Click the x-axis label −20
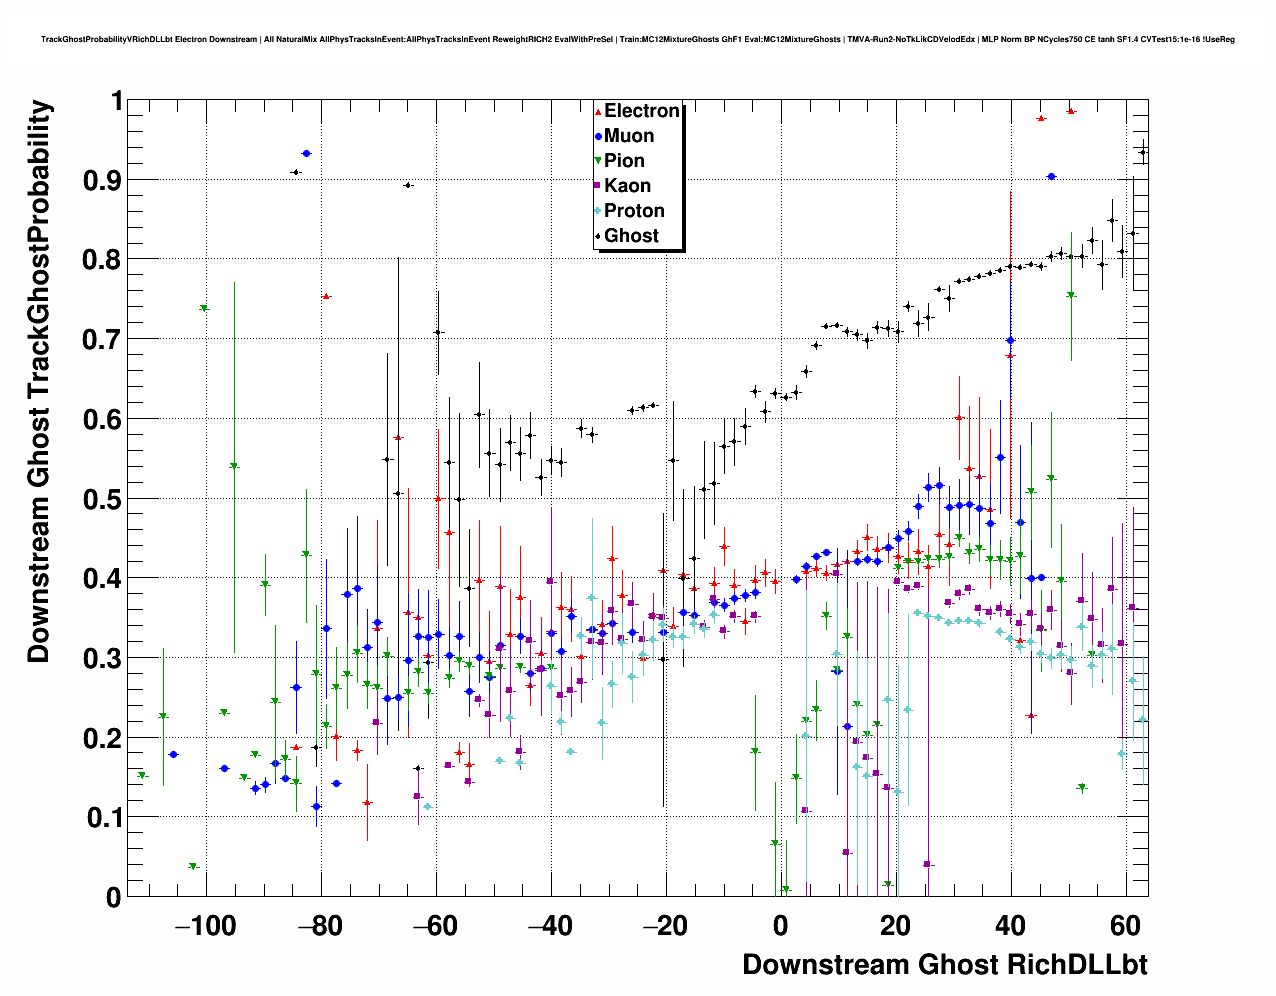Viewport: 1276px width, 996px height. (665, 926)
